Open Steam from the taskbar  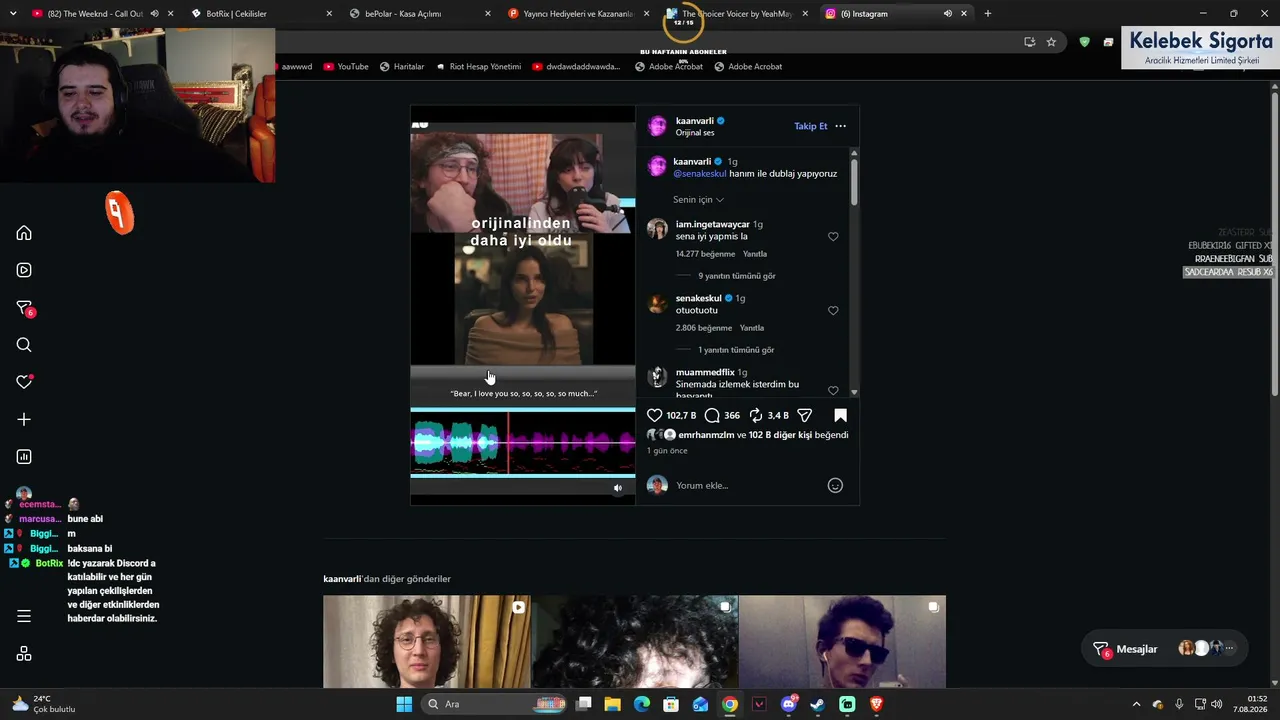click(x=818, y=704)
